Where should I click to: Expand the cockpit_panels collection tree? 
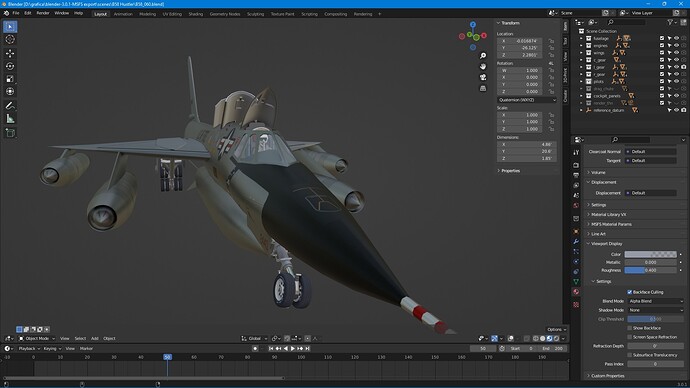(x=581, y=96)
